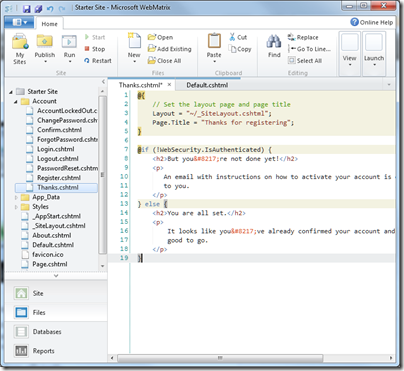
Task: Open Find binoculars tool
Action: [274, 47]
